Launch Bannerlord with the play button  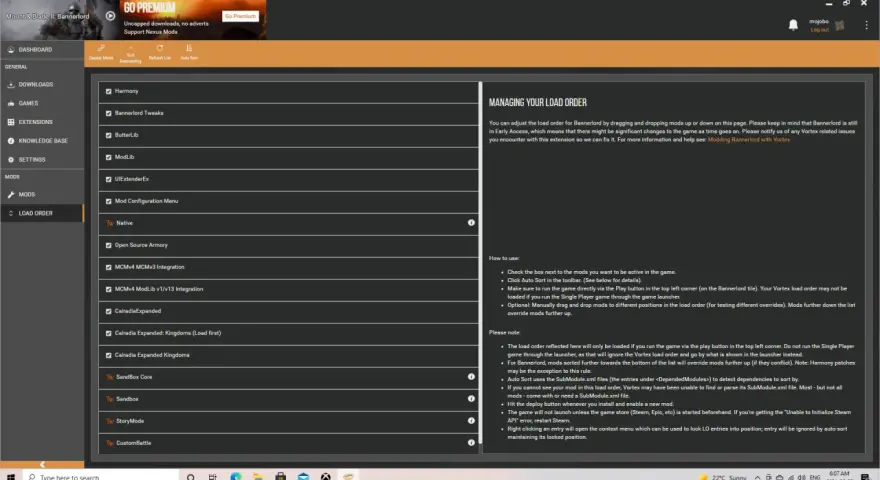pyautogui.click(x=111, y=16)
